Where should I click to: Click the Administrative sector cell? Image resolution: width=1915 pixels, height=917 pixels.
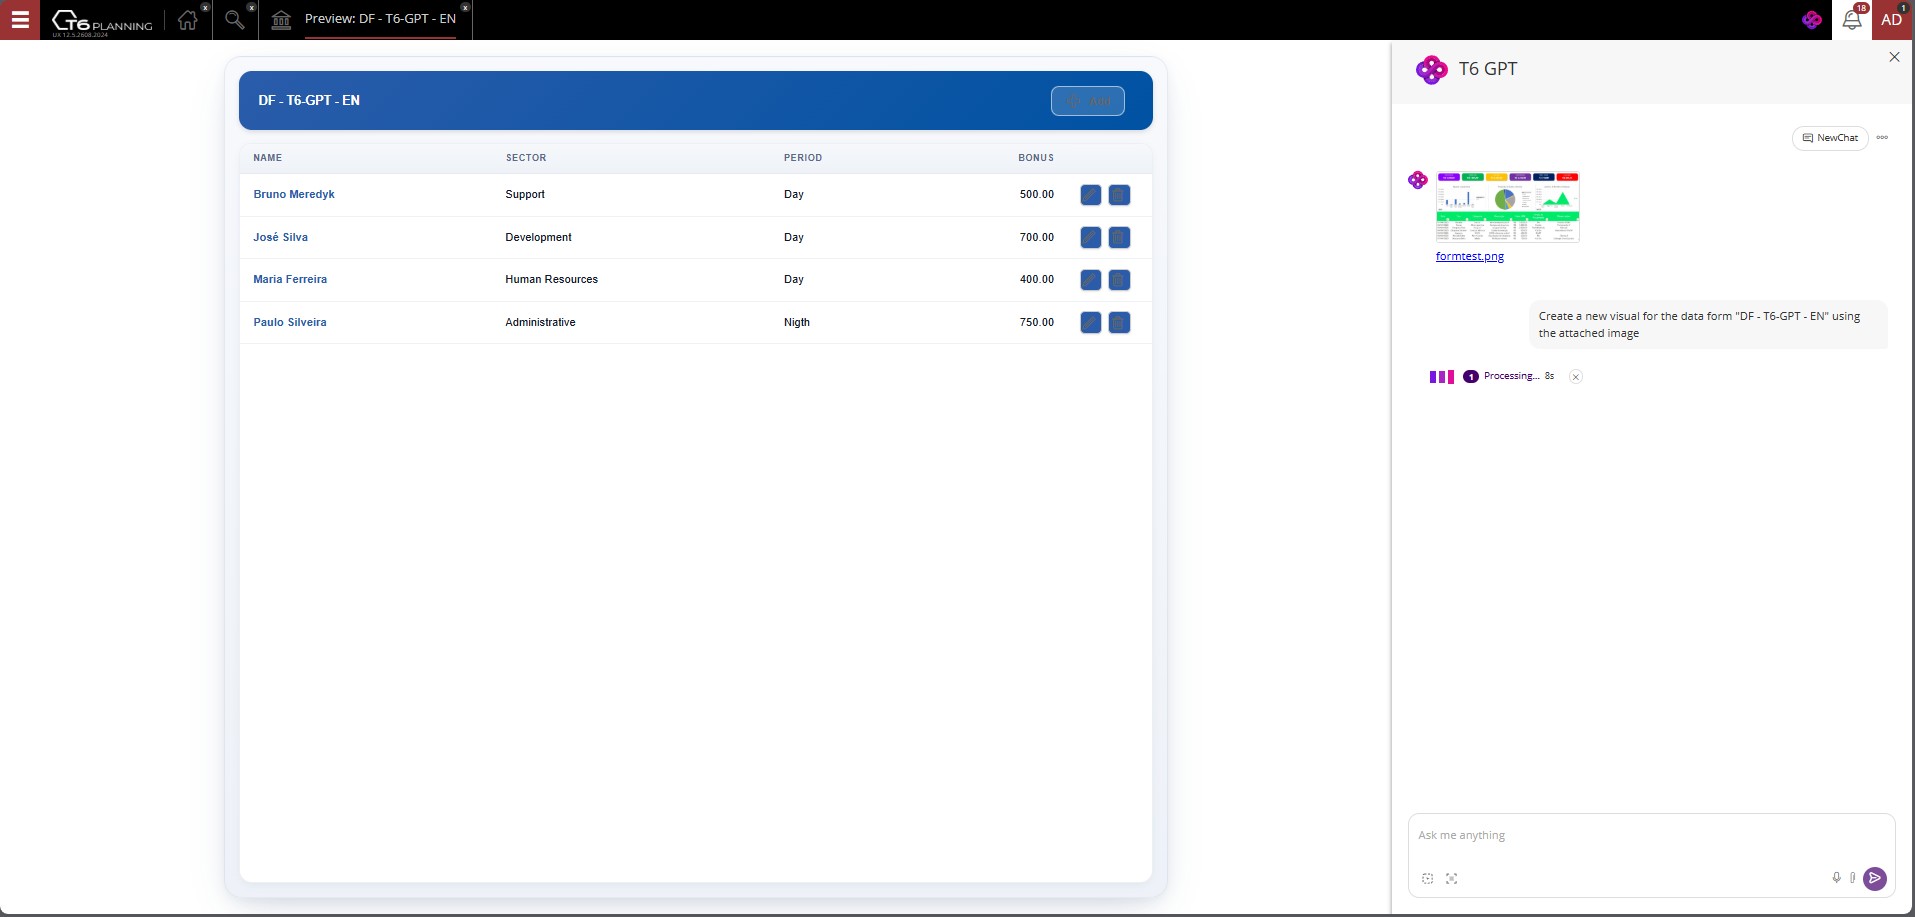[x=540, y=322]
